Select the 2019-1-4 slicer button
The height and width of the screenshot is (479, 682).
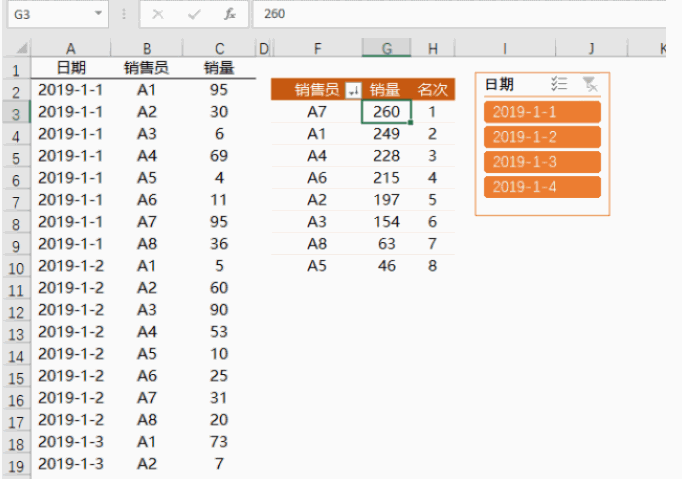[x=542, y=187]
